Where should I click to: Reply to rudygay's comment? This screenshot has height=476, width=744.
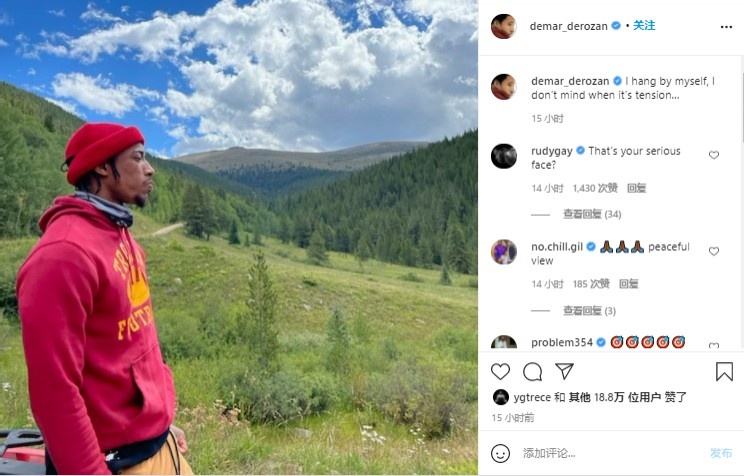636,188
